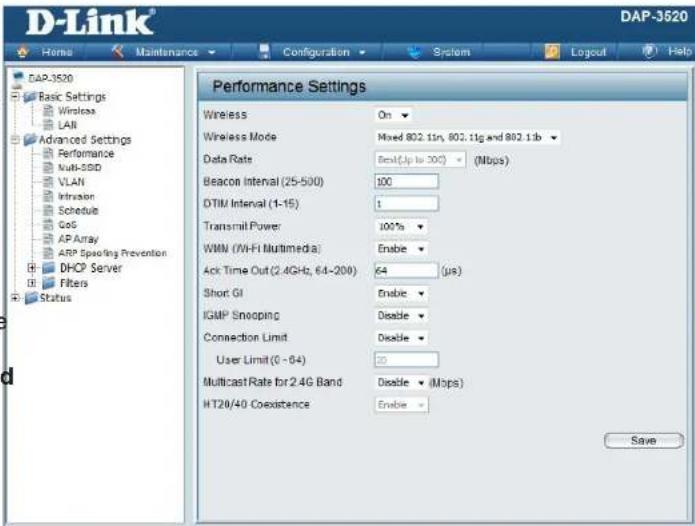Click the Maintenance tools icon
The height and width of the screenshot is (526, 695).
[x=118, y=51]
